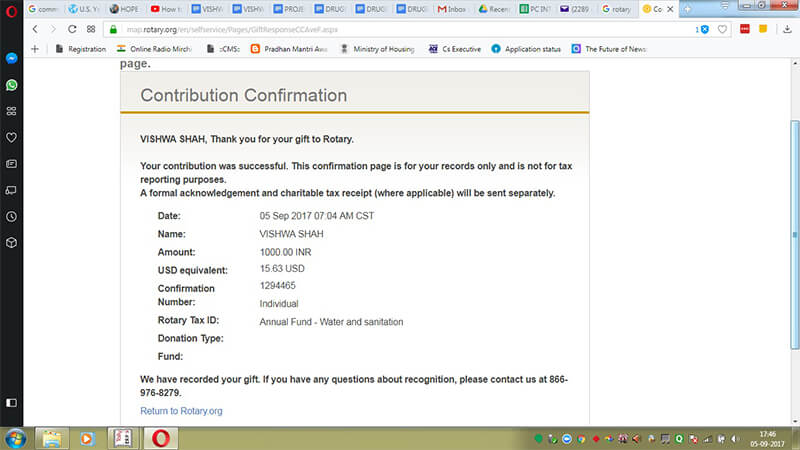The width and height of the screenshot is (800, 450).
Task: Open the Opera main menu logo
Action: click(x=11, y=10)
